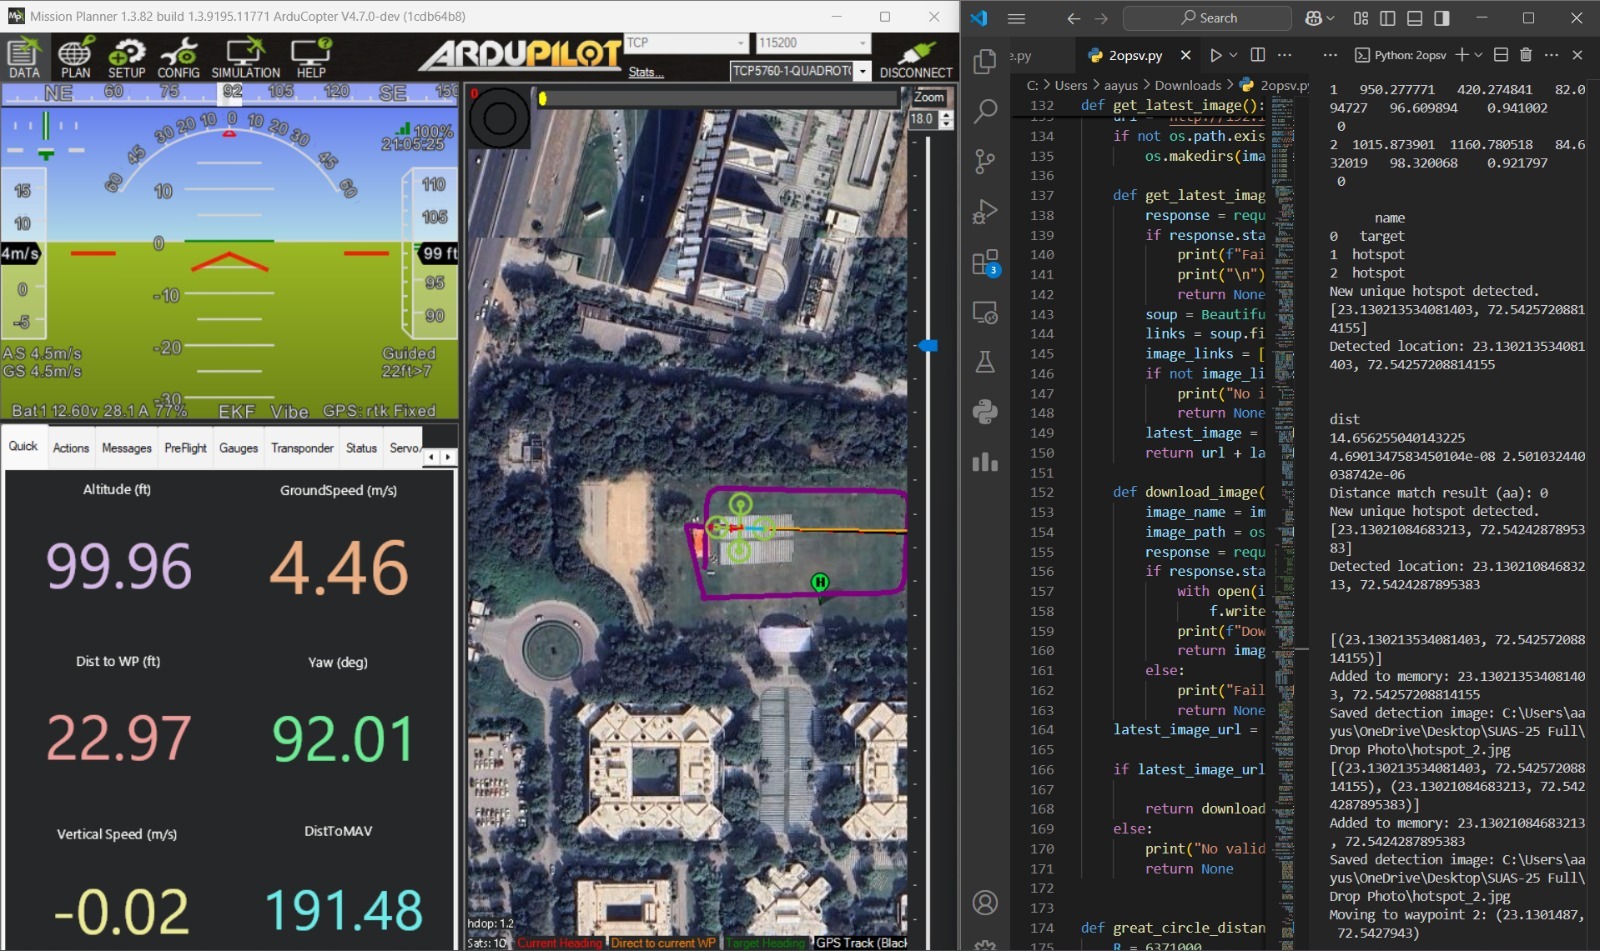1600x951 pixels.
Task: Open Remote Explorer view in activity bar
Action: click(x=985, y=313)
